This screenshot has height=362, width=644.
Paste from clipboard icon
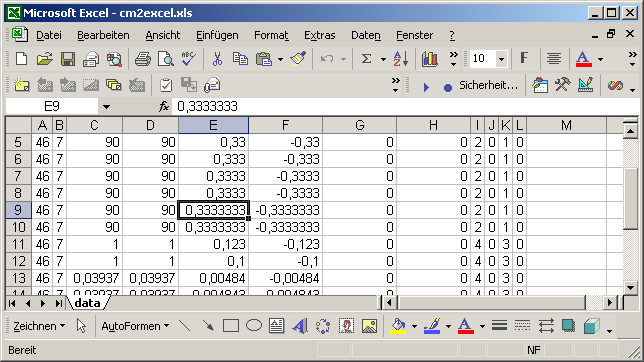[x=264, y=59]
